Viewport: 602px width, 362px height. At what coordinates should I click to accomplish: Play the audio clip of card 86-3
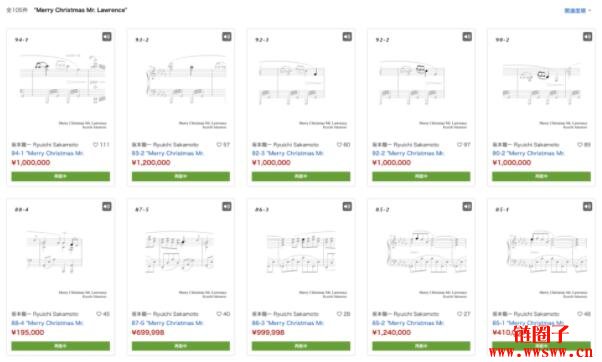pos(347,207)
